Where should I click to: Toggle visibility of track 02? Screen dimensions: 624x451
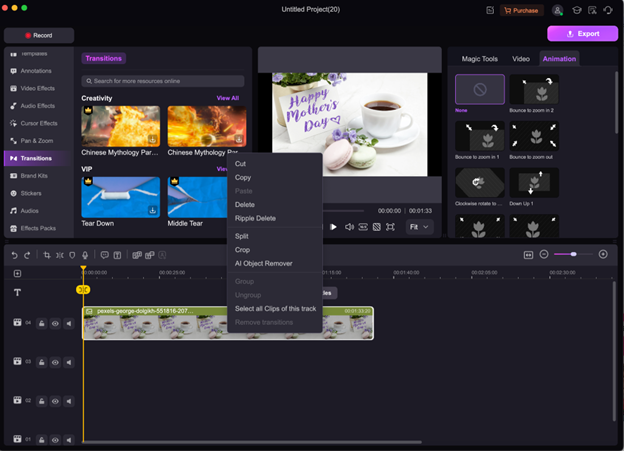coord(55,401)
